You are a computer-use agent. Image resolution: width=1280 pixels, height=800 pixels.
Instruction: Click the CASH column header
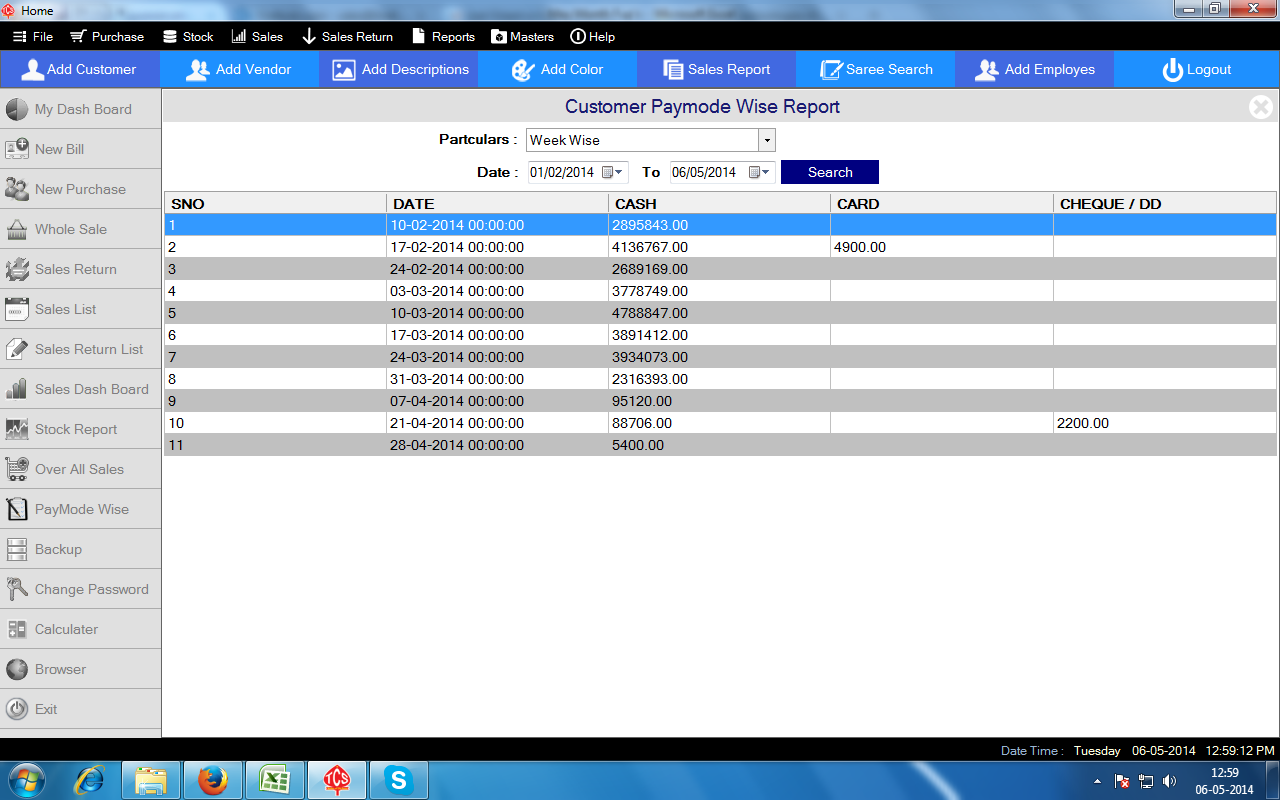click(x=636, y=204)
